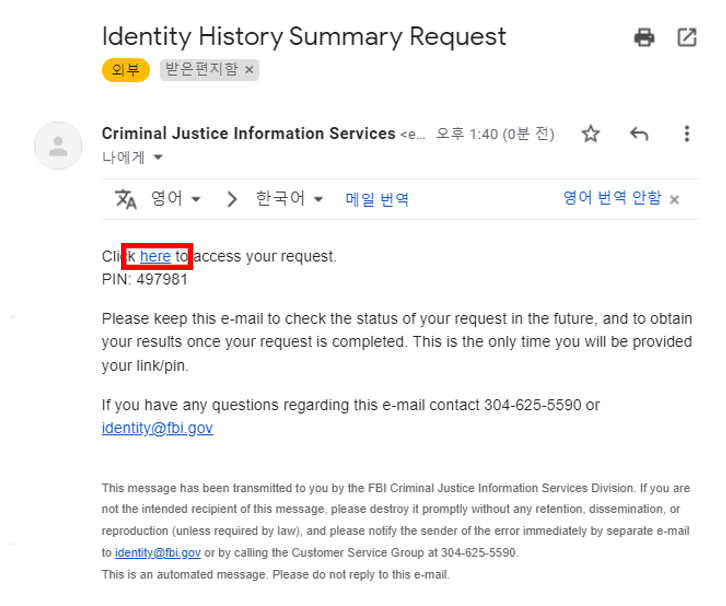Open the 한국어 target language dropdown

290,199
